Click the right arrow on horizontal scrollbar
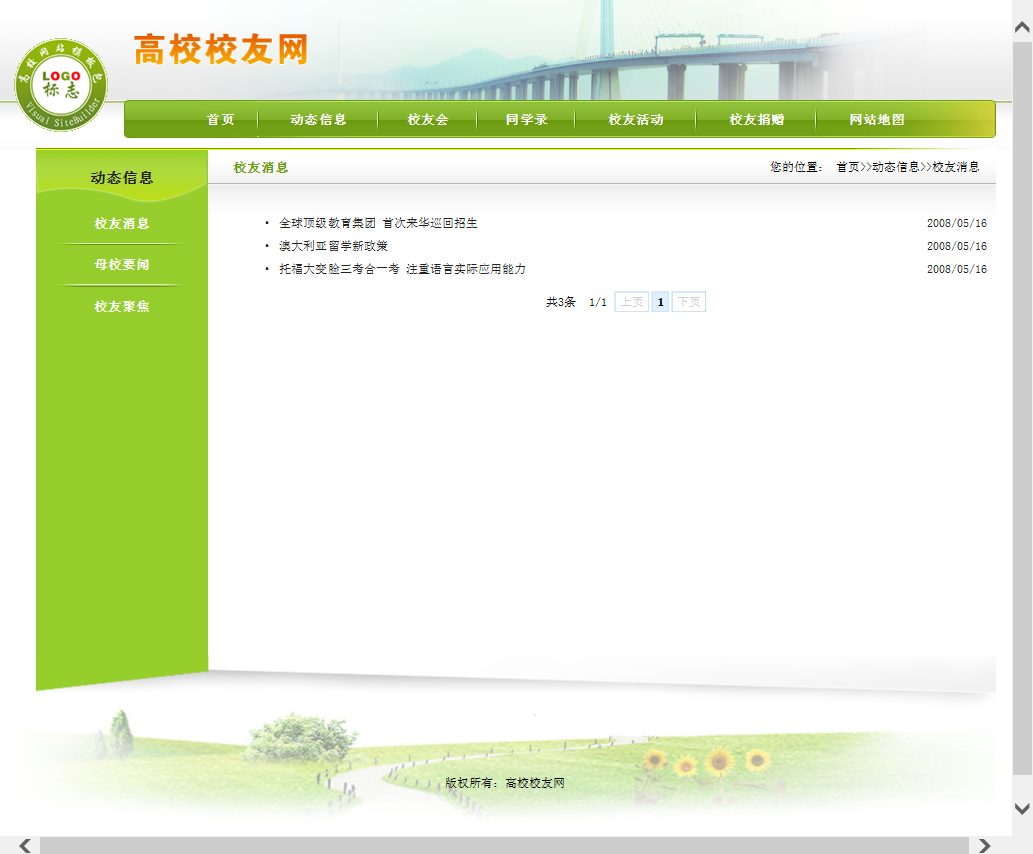The image size is (1033, 854). (984, 845)
